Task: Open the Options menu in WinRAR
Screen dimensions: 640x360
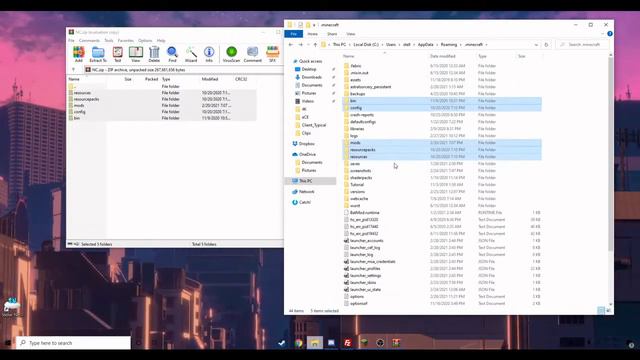Action: [145, 40]
